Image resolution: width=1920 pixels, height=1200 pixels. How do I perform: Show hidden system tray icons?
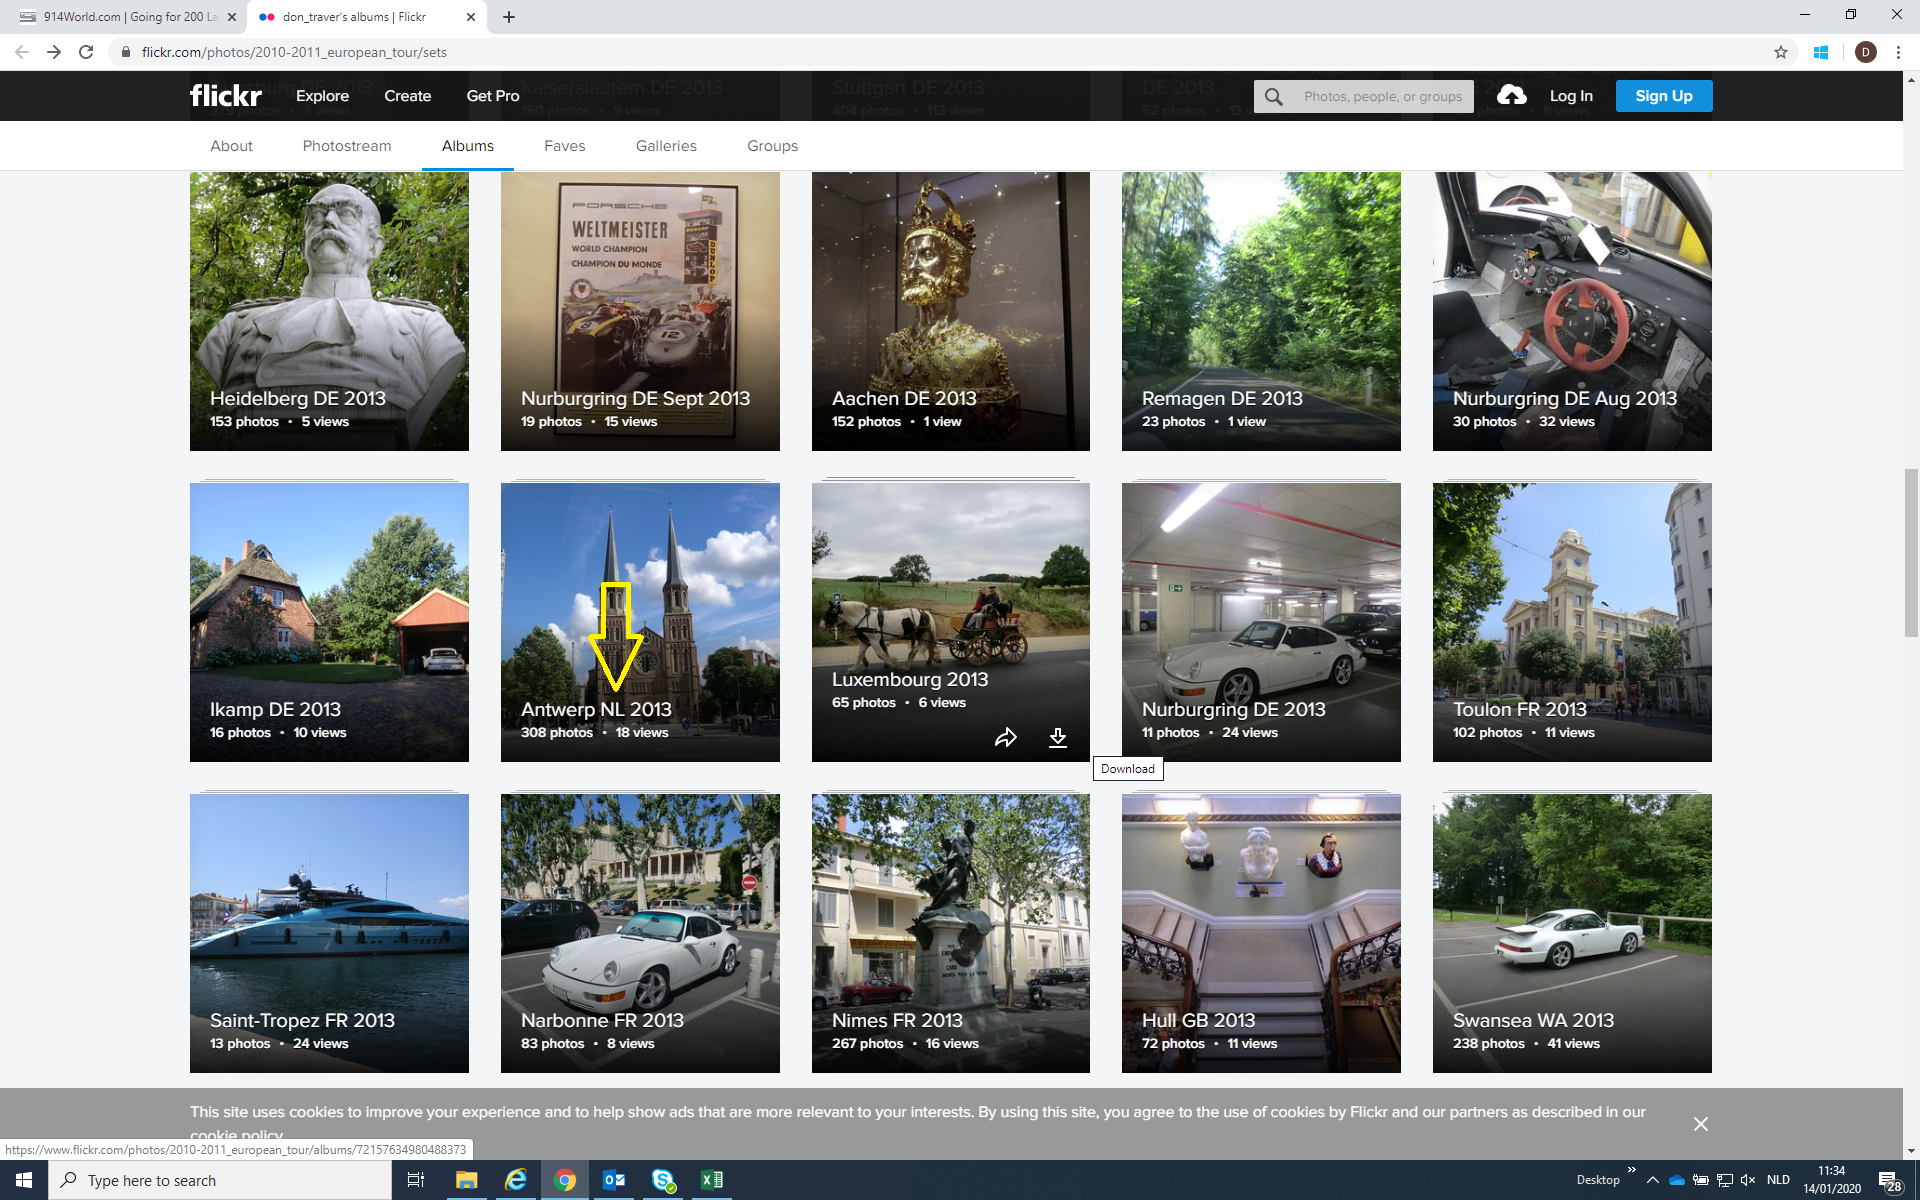coord(1652,1180)
